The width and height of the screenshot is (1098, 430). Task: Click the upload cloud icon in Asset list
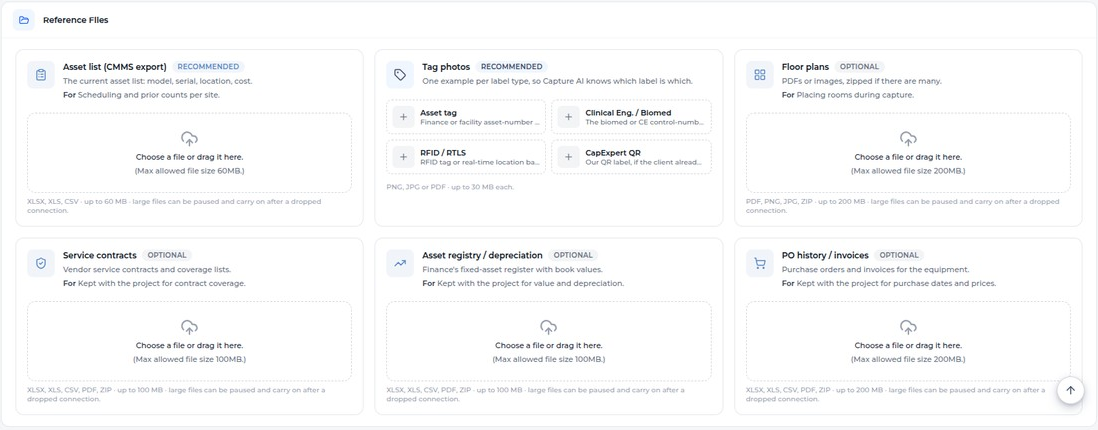click(189, 138)
